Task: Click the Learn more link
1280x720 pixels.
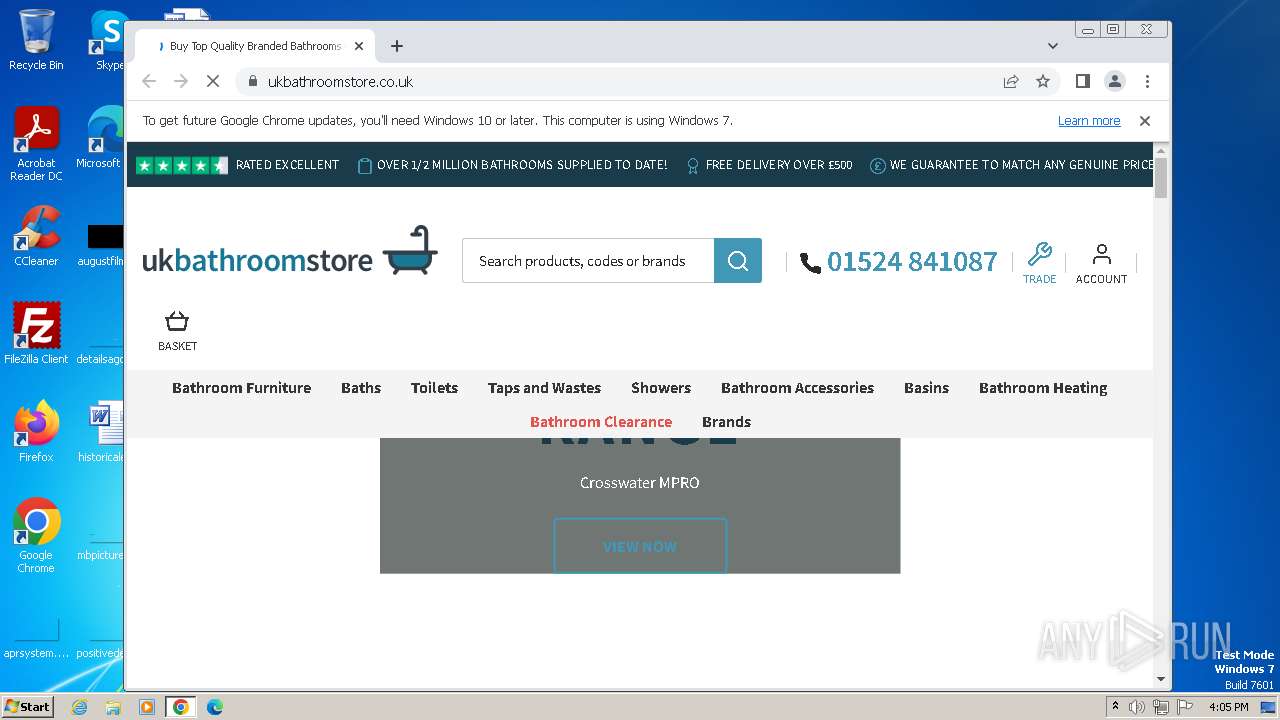Action: pos(1089,121)
